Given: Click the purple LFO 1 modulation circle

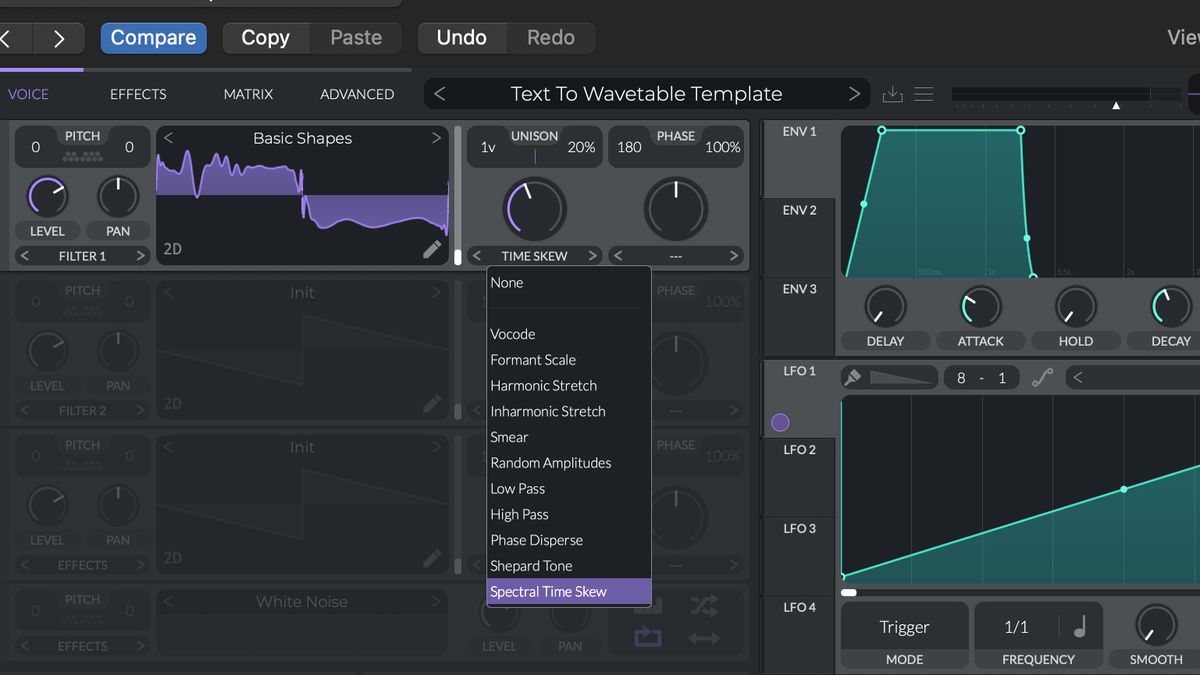Looking at the screenshot, I should coord(781,423).
